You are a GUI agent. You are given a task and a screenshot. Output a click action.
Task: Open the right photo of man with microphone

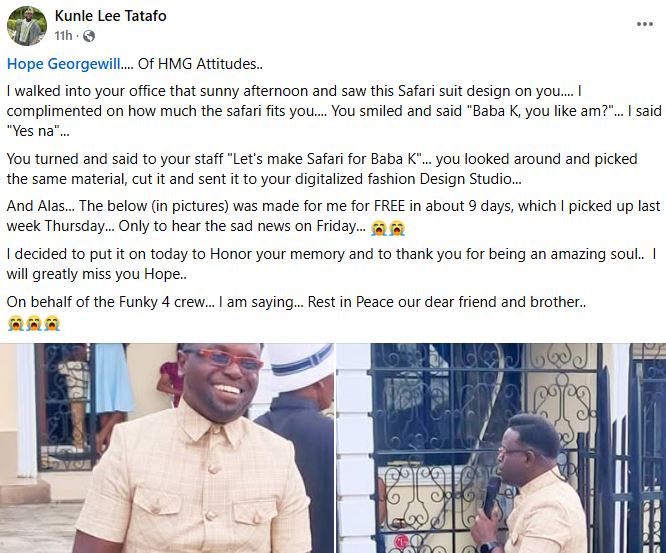(501, 448)
